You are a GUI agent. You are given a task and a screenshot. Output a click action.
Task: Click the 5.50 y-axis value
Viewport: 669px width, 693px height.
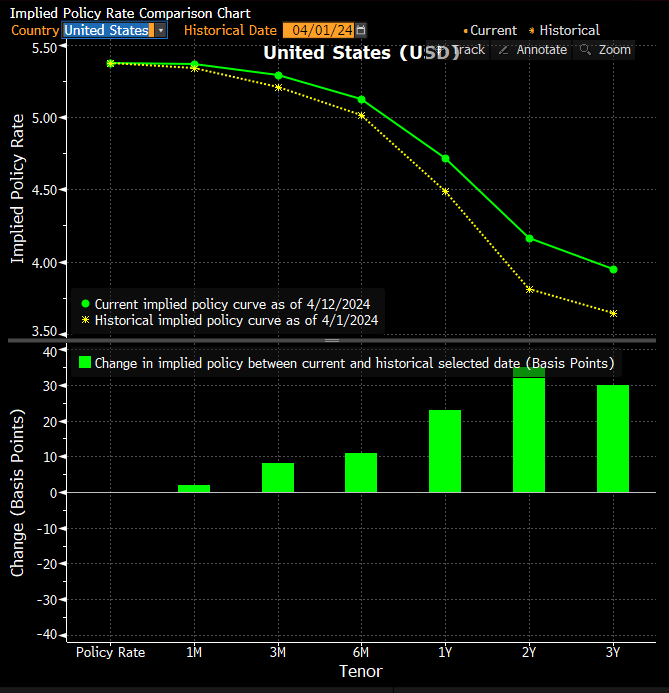[44, 48]
